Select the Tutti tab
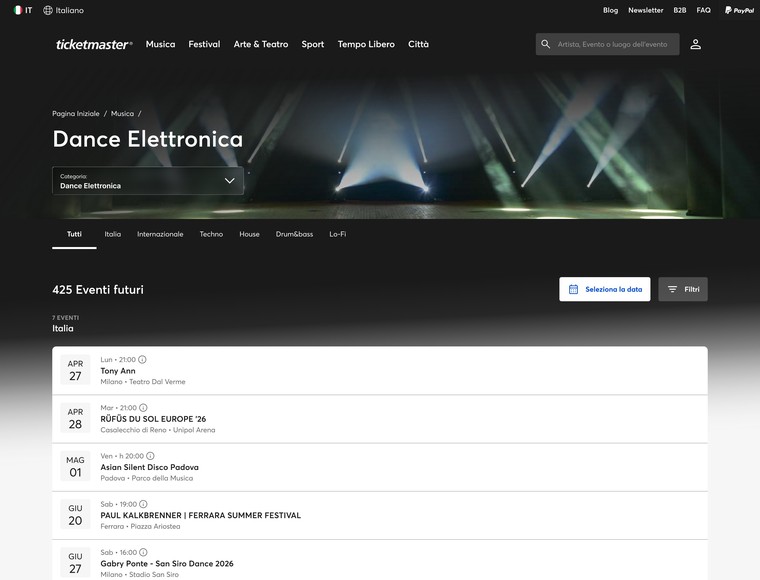 coord(74,234)
